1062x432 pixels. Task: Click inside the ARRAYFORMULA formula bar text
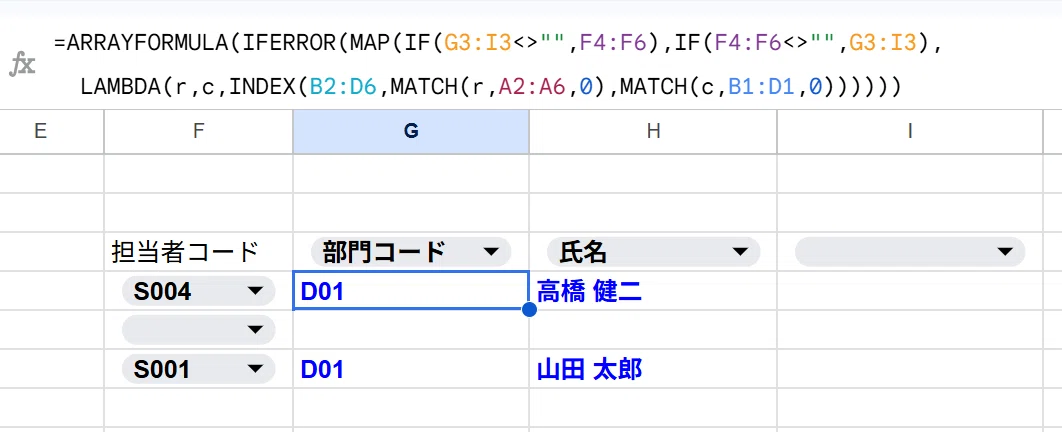click(x=498, y=65)
